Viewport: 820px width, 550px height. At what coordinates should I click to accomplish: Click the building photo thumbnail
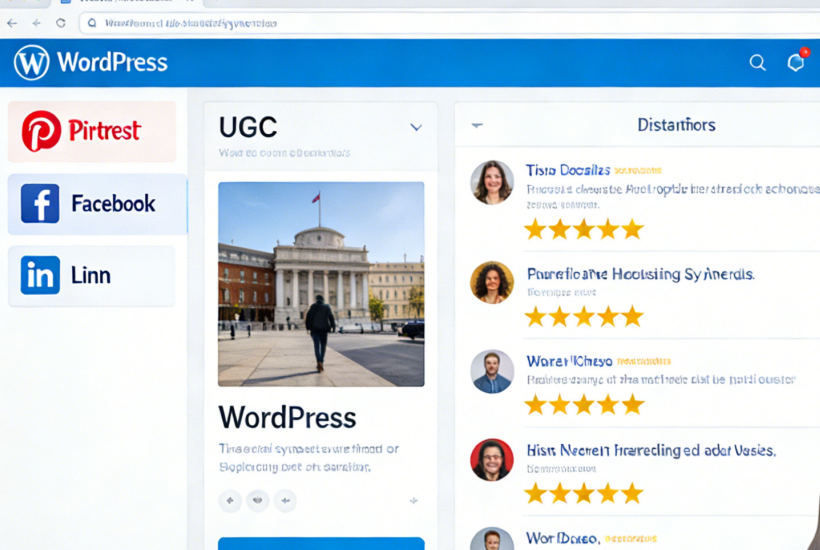point(321,284)
